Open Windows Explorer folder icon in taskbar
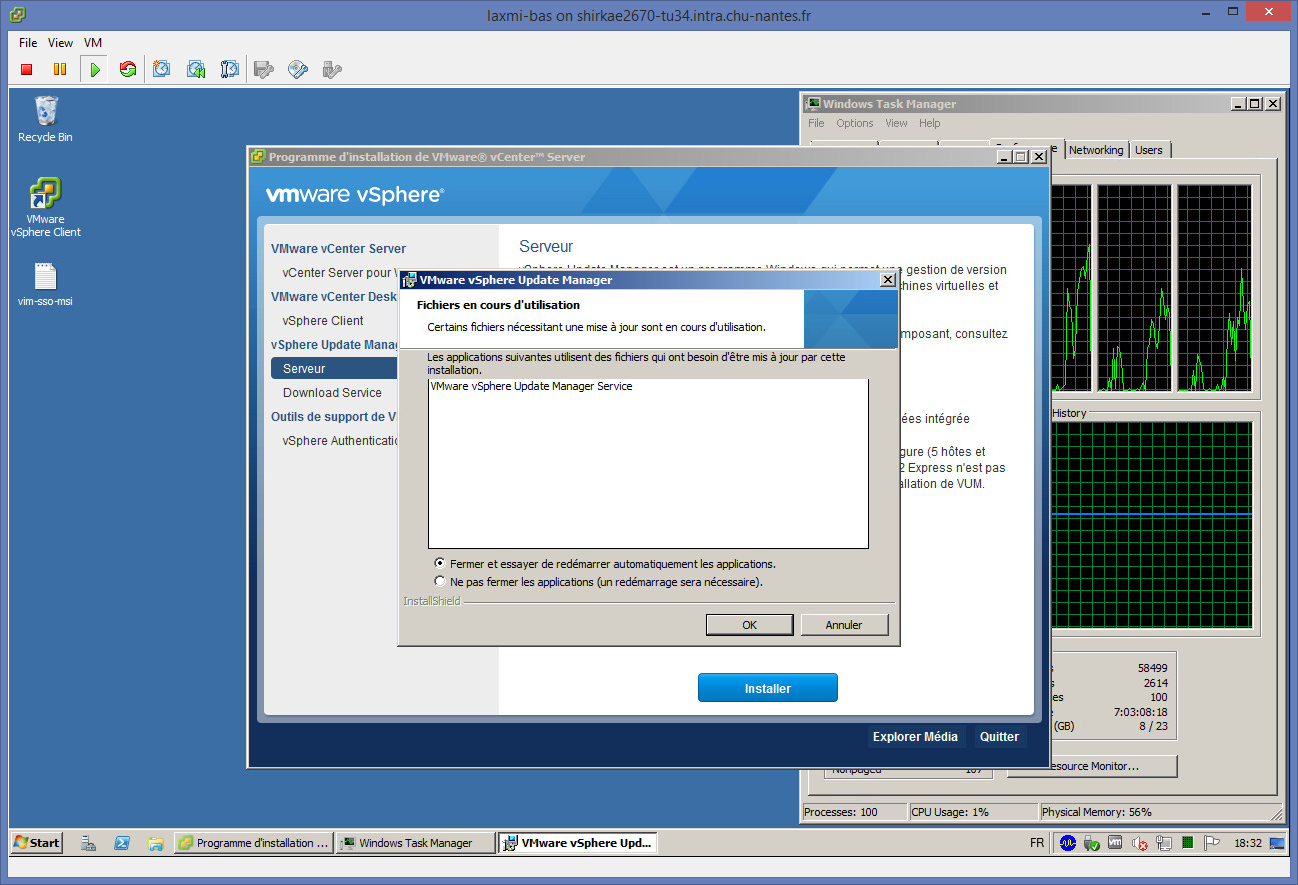This screenshot has width=1298, height=885. (155, 843)
